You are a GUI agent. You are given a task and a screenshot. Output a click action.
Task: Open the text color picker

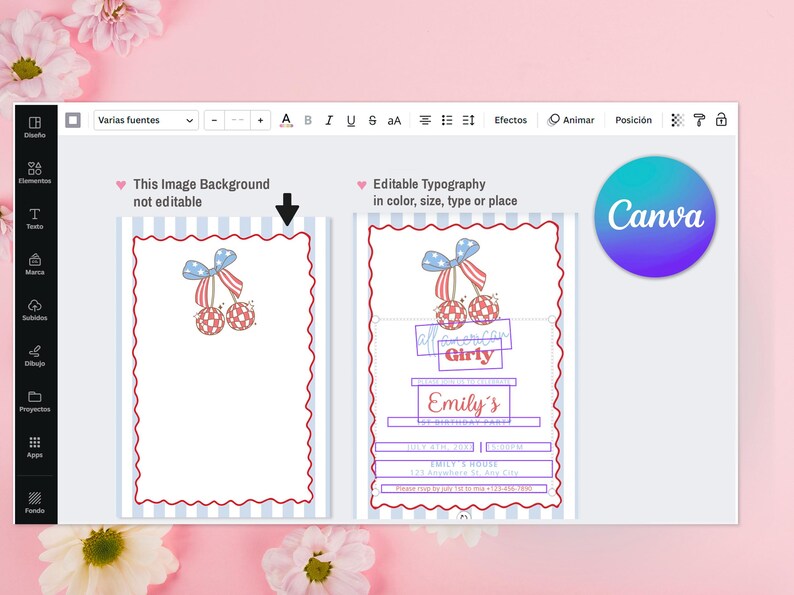click(x=286, y=120)
